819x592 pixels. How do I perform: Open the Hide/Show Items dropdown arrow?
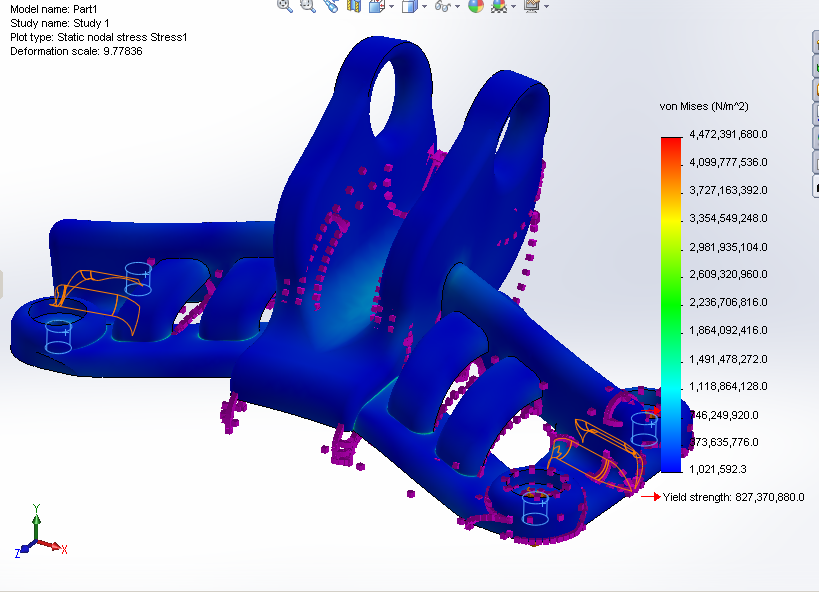[458, 8]
